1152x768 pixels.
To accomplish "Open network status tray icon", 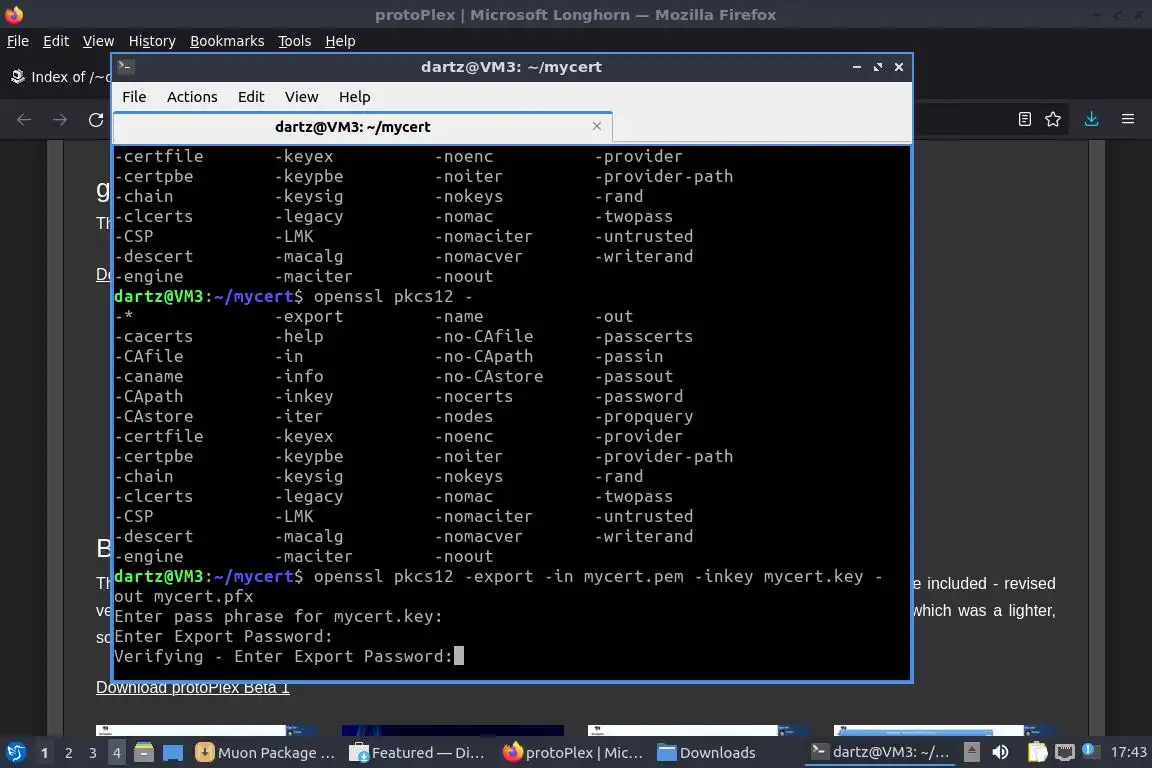I will 1064,752.
